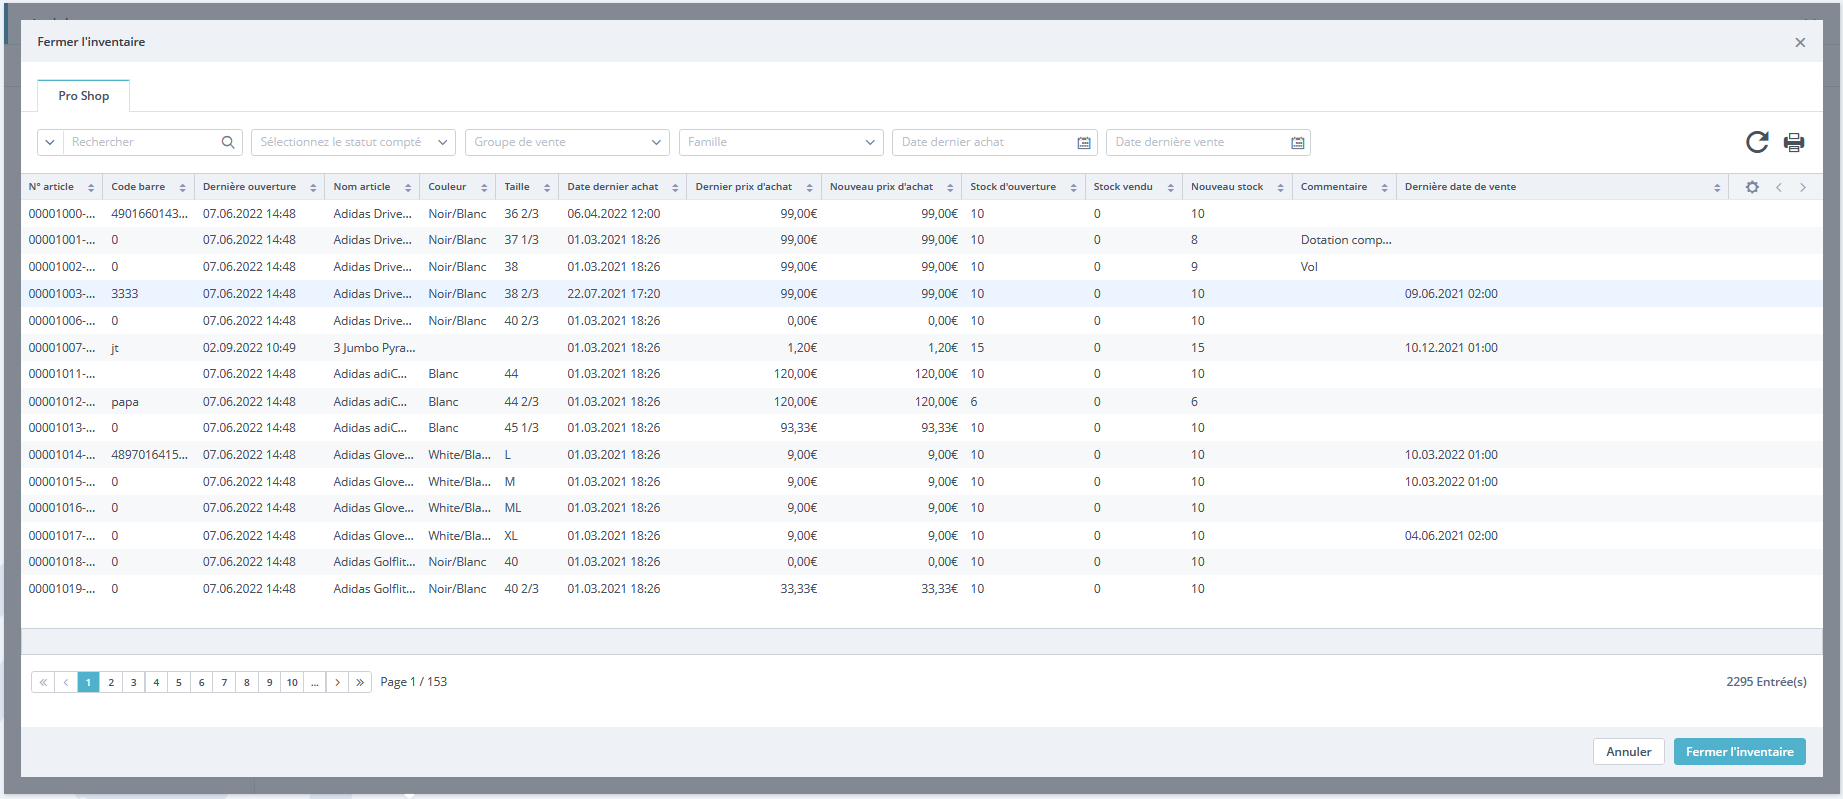Click code barre 'papa' cell
1843x799 pixels.
(125, 402)
